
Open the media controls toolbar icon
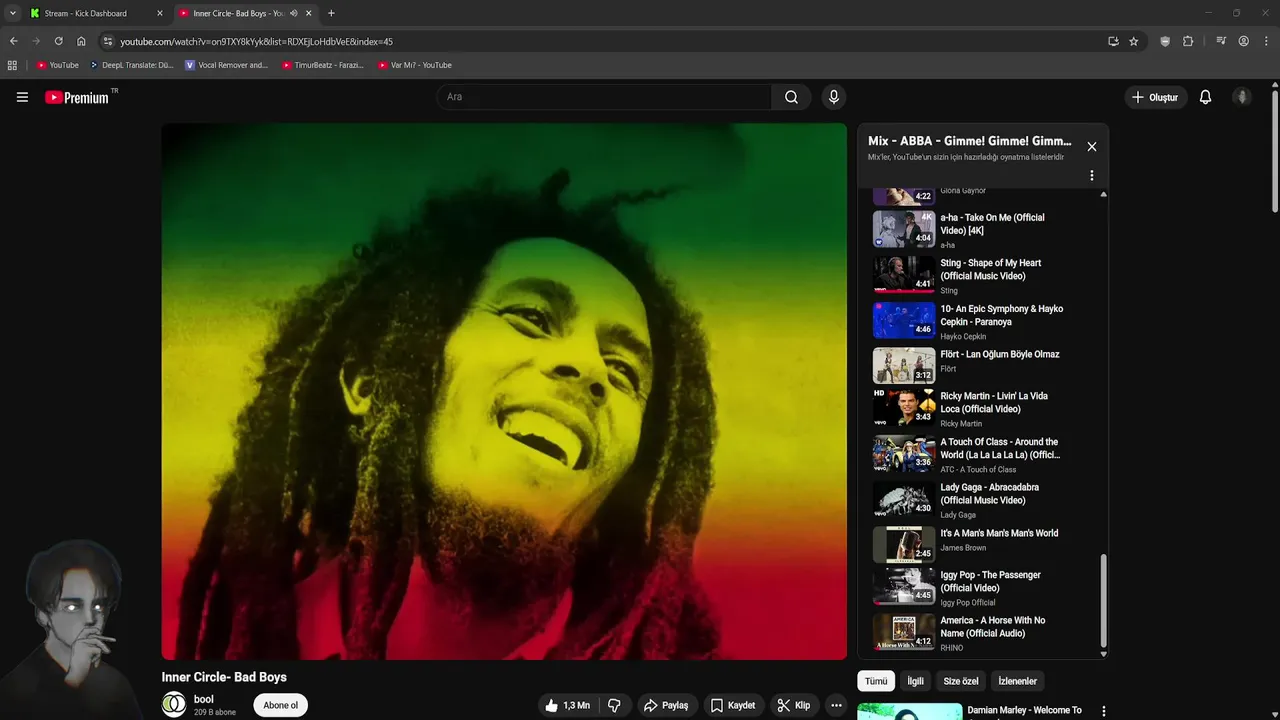pyautogui.click(x=1221, y=41)
